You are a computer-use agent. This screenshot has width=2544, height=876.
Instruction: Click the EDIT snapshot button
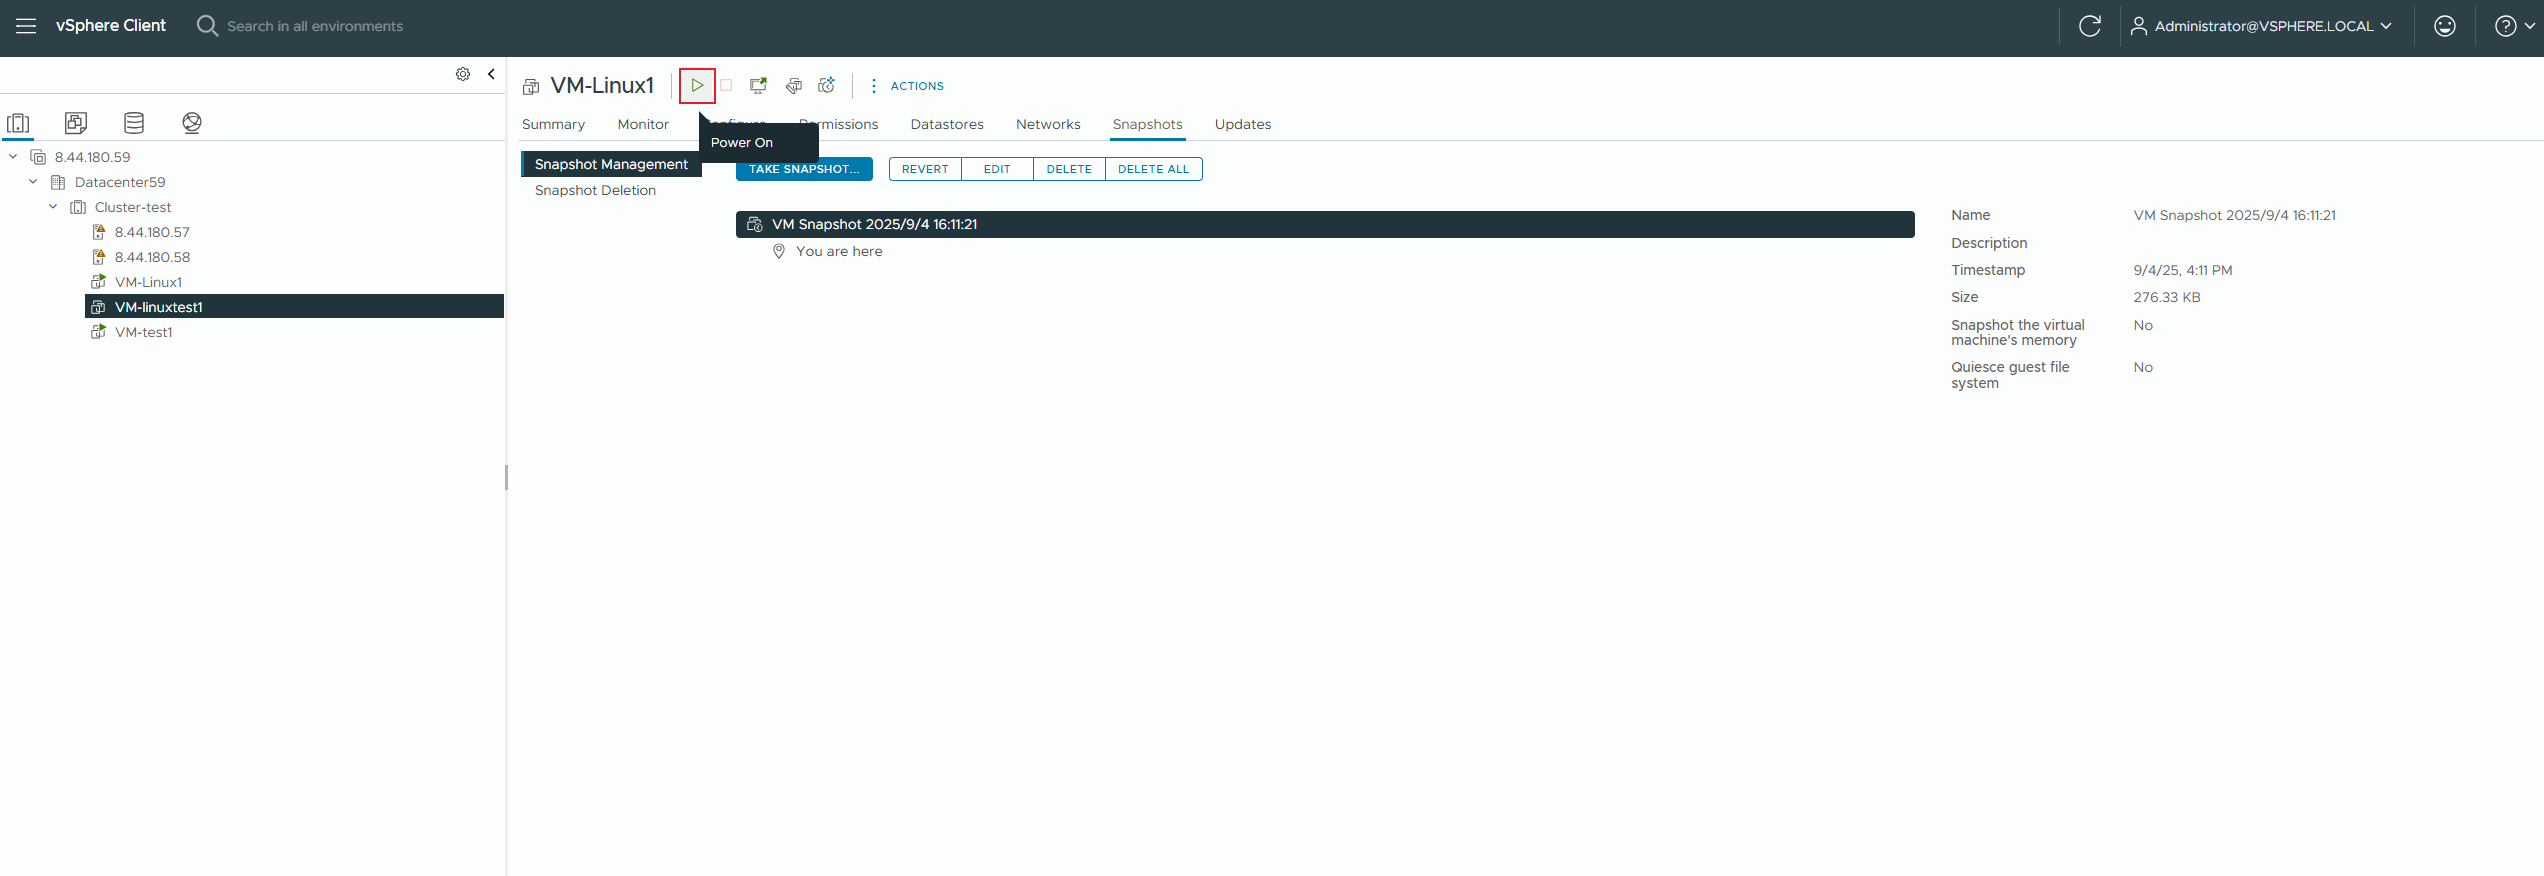point(997,169)
